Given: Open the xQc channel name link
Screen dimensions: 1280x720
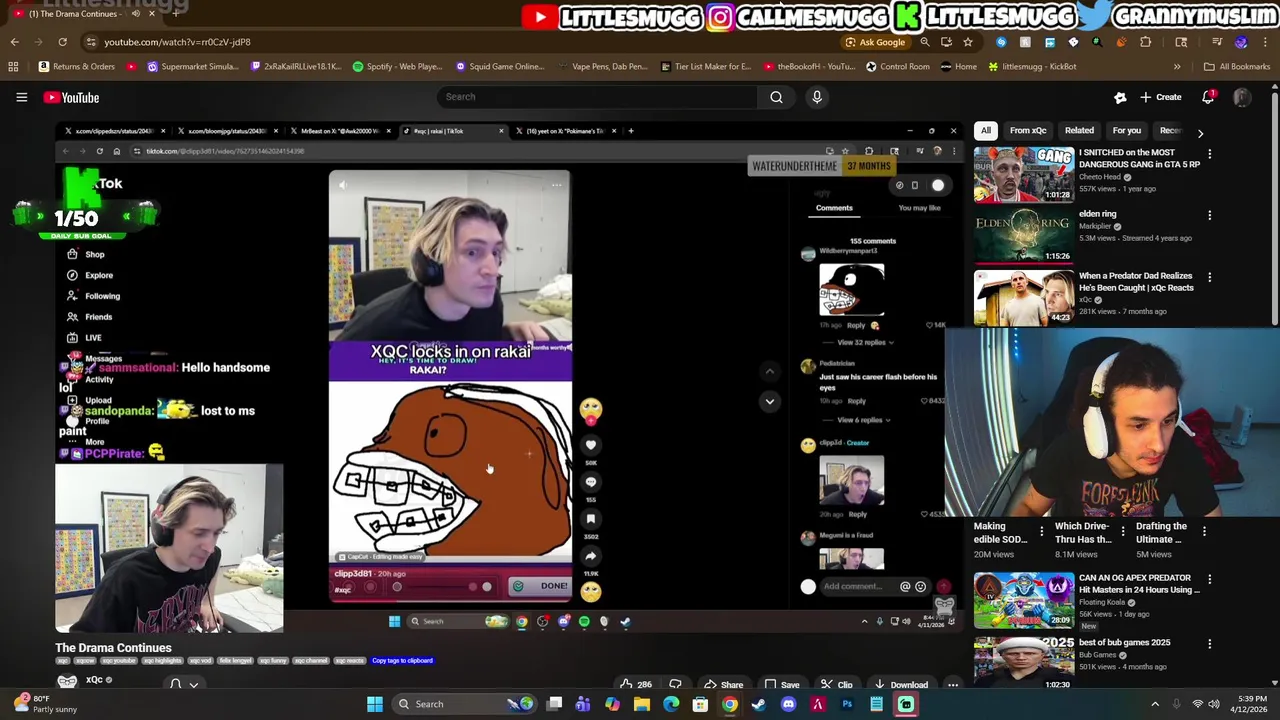Looking at the screenshot, I should coord(94,680).
